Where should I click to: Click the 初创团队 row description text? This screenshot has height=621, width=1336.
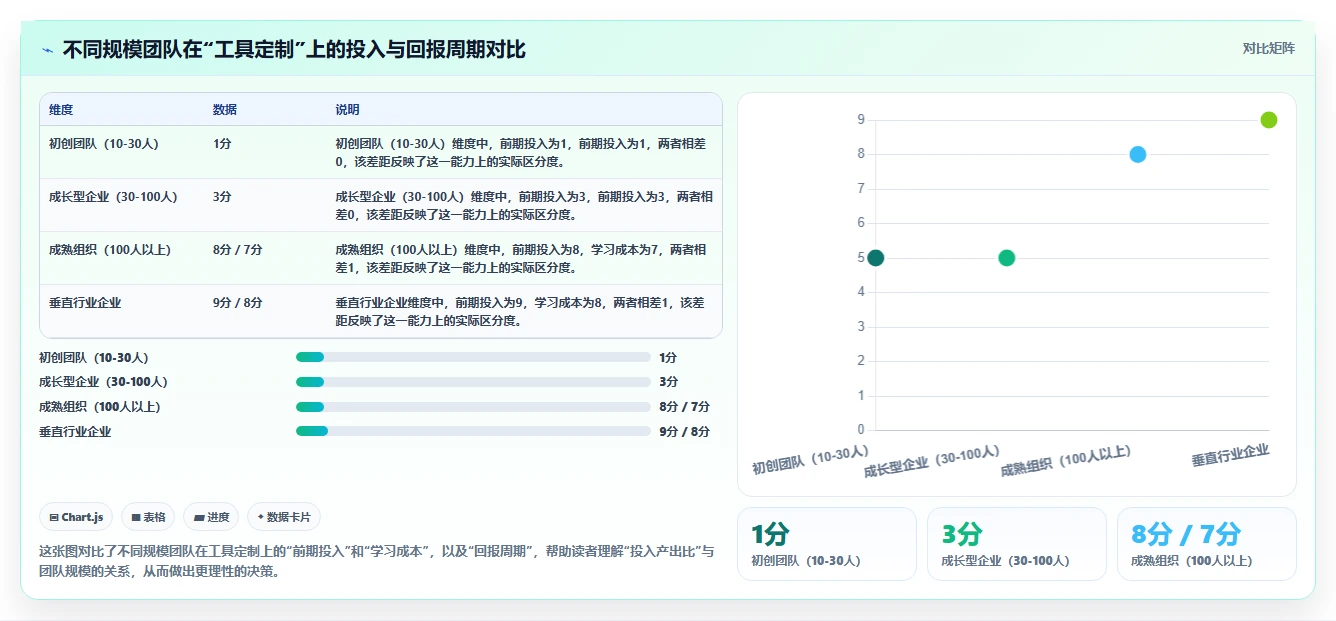coord(523,152)
